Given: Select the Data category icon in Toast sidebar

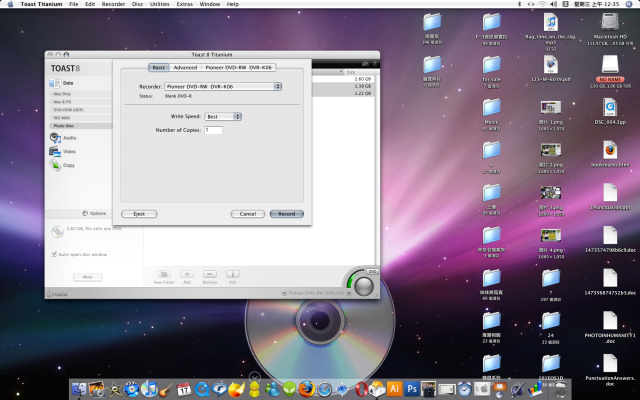Looking at the screenshot, I should tap(55, 83).
